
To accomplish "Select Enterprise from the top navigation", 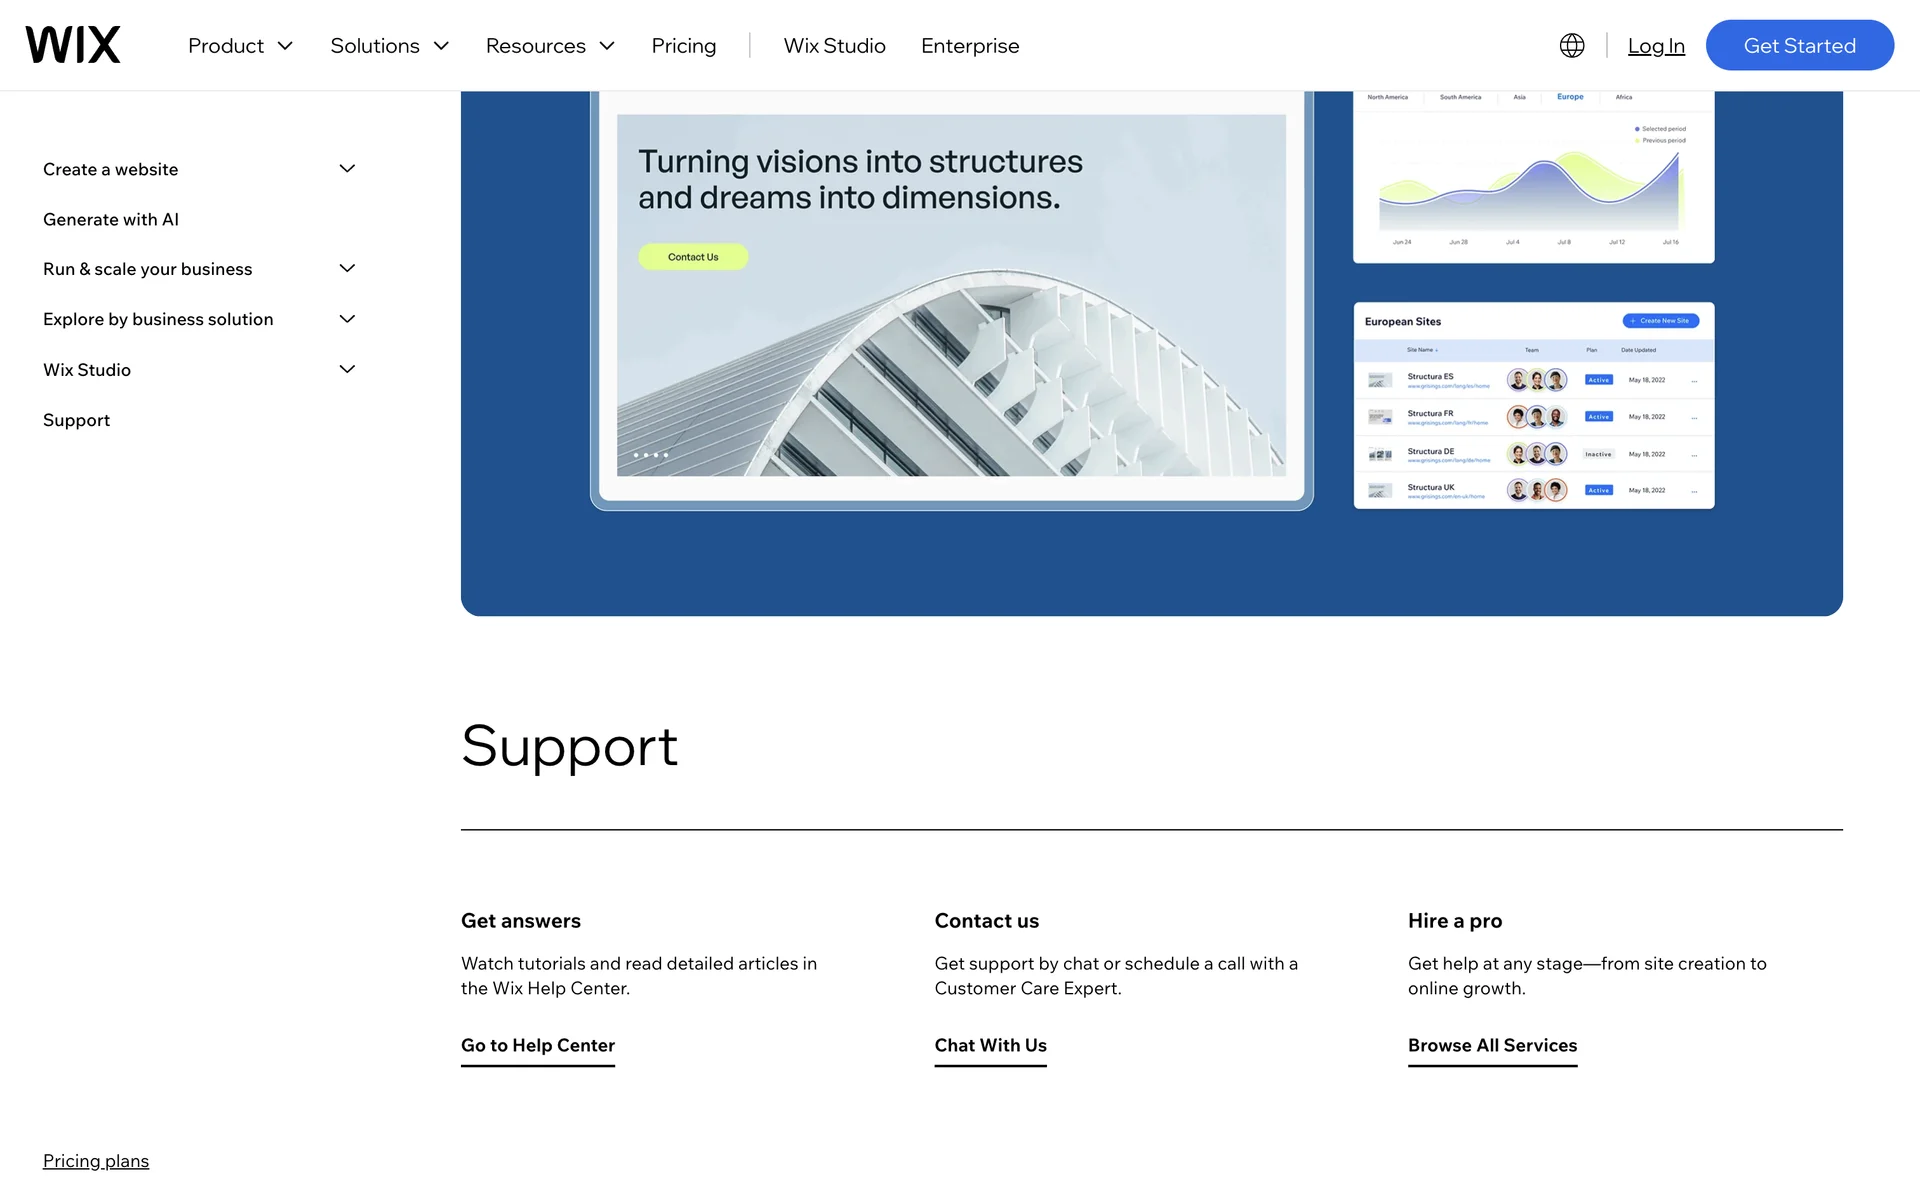I will click(x=969, y=46).
